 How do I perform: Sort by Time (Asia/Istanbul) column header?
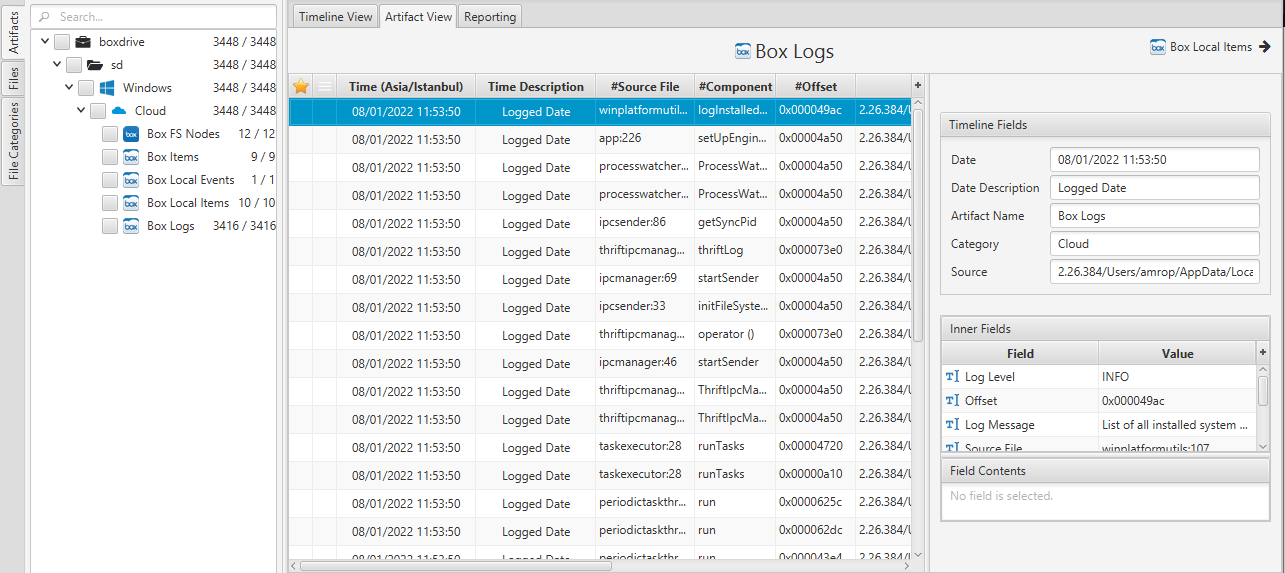406,86
